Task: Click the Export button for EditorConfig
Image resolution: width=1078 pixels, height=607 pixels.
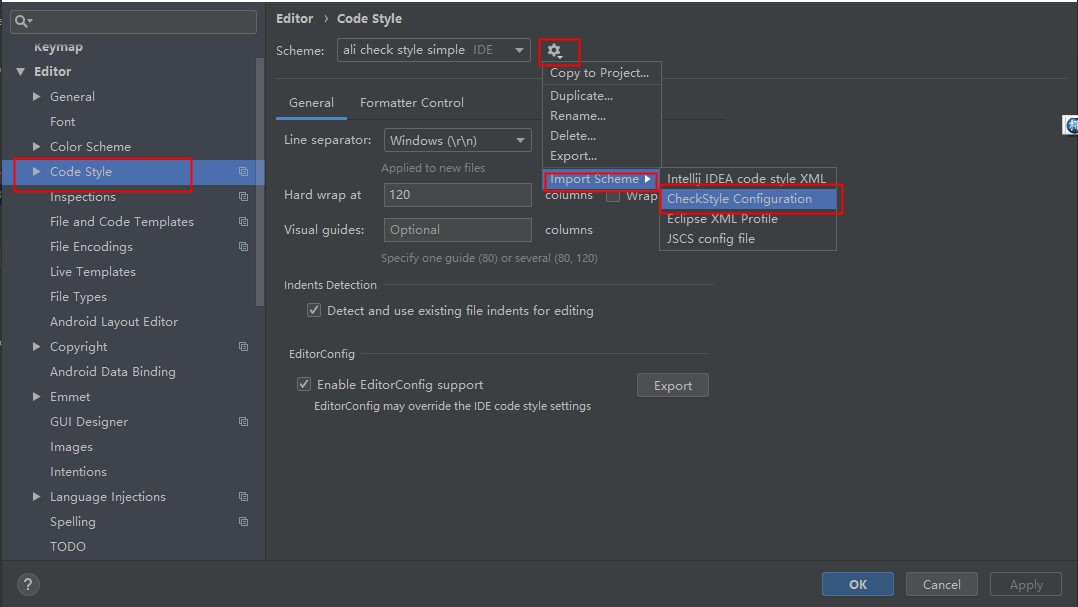Action: [x=672, y=386]
